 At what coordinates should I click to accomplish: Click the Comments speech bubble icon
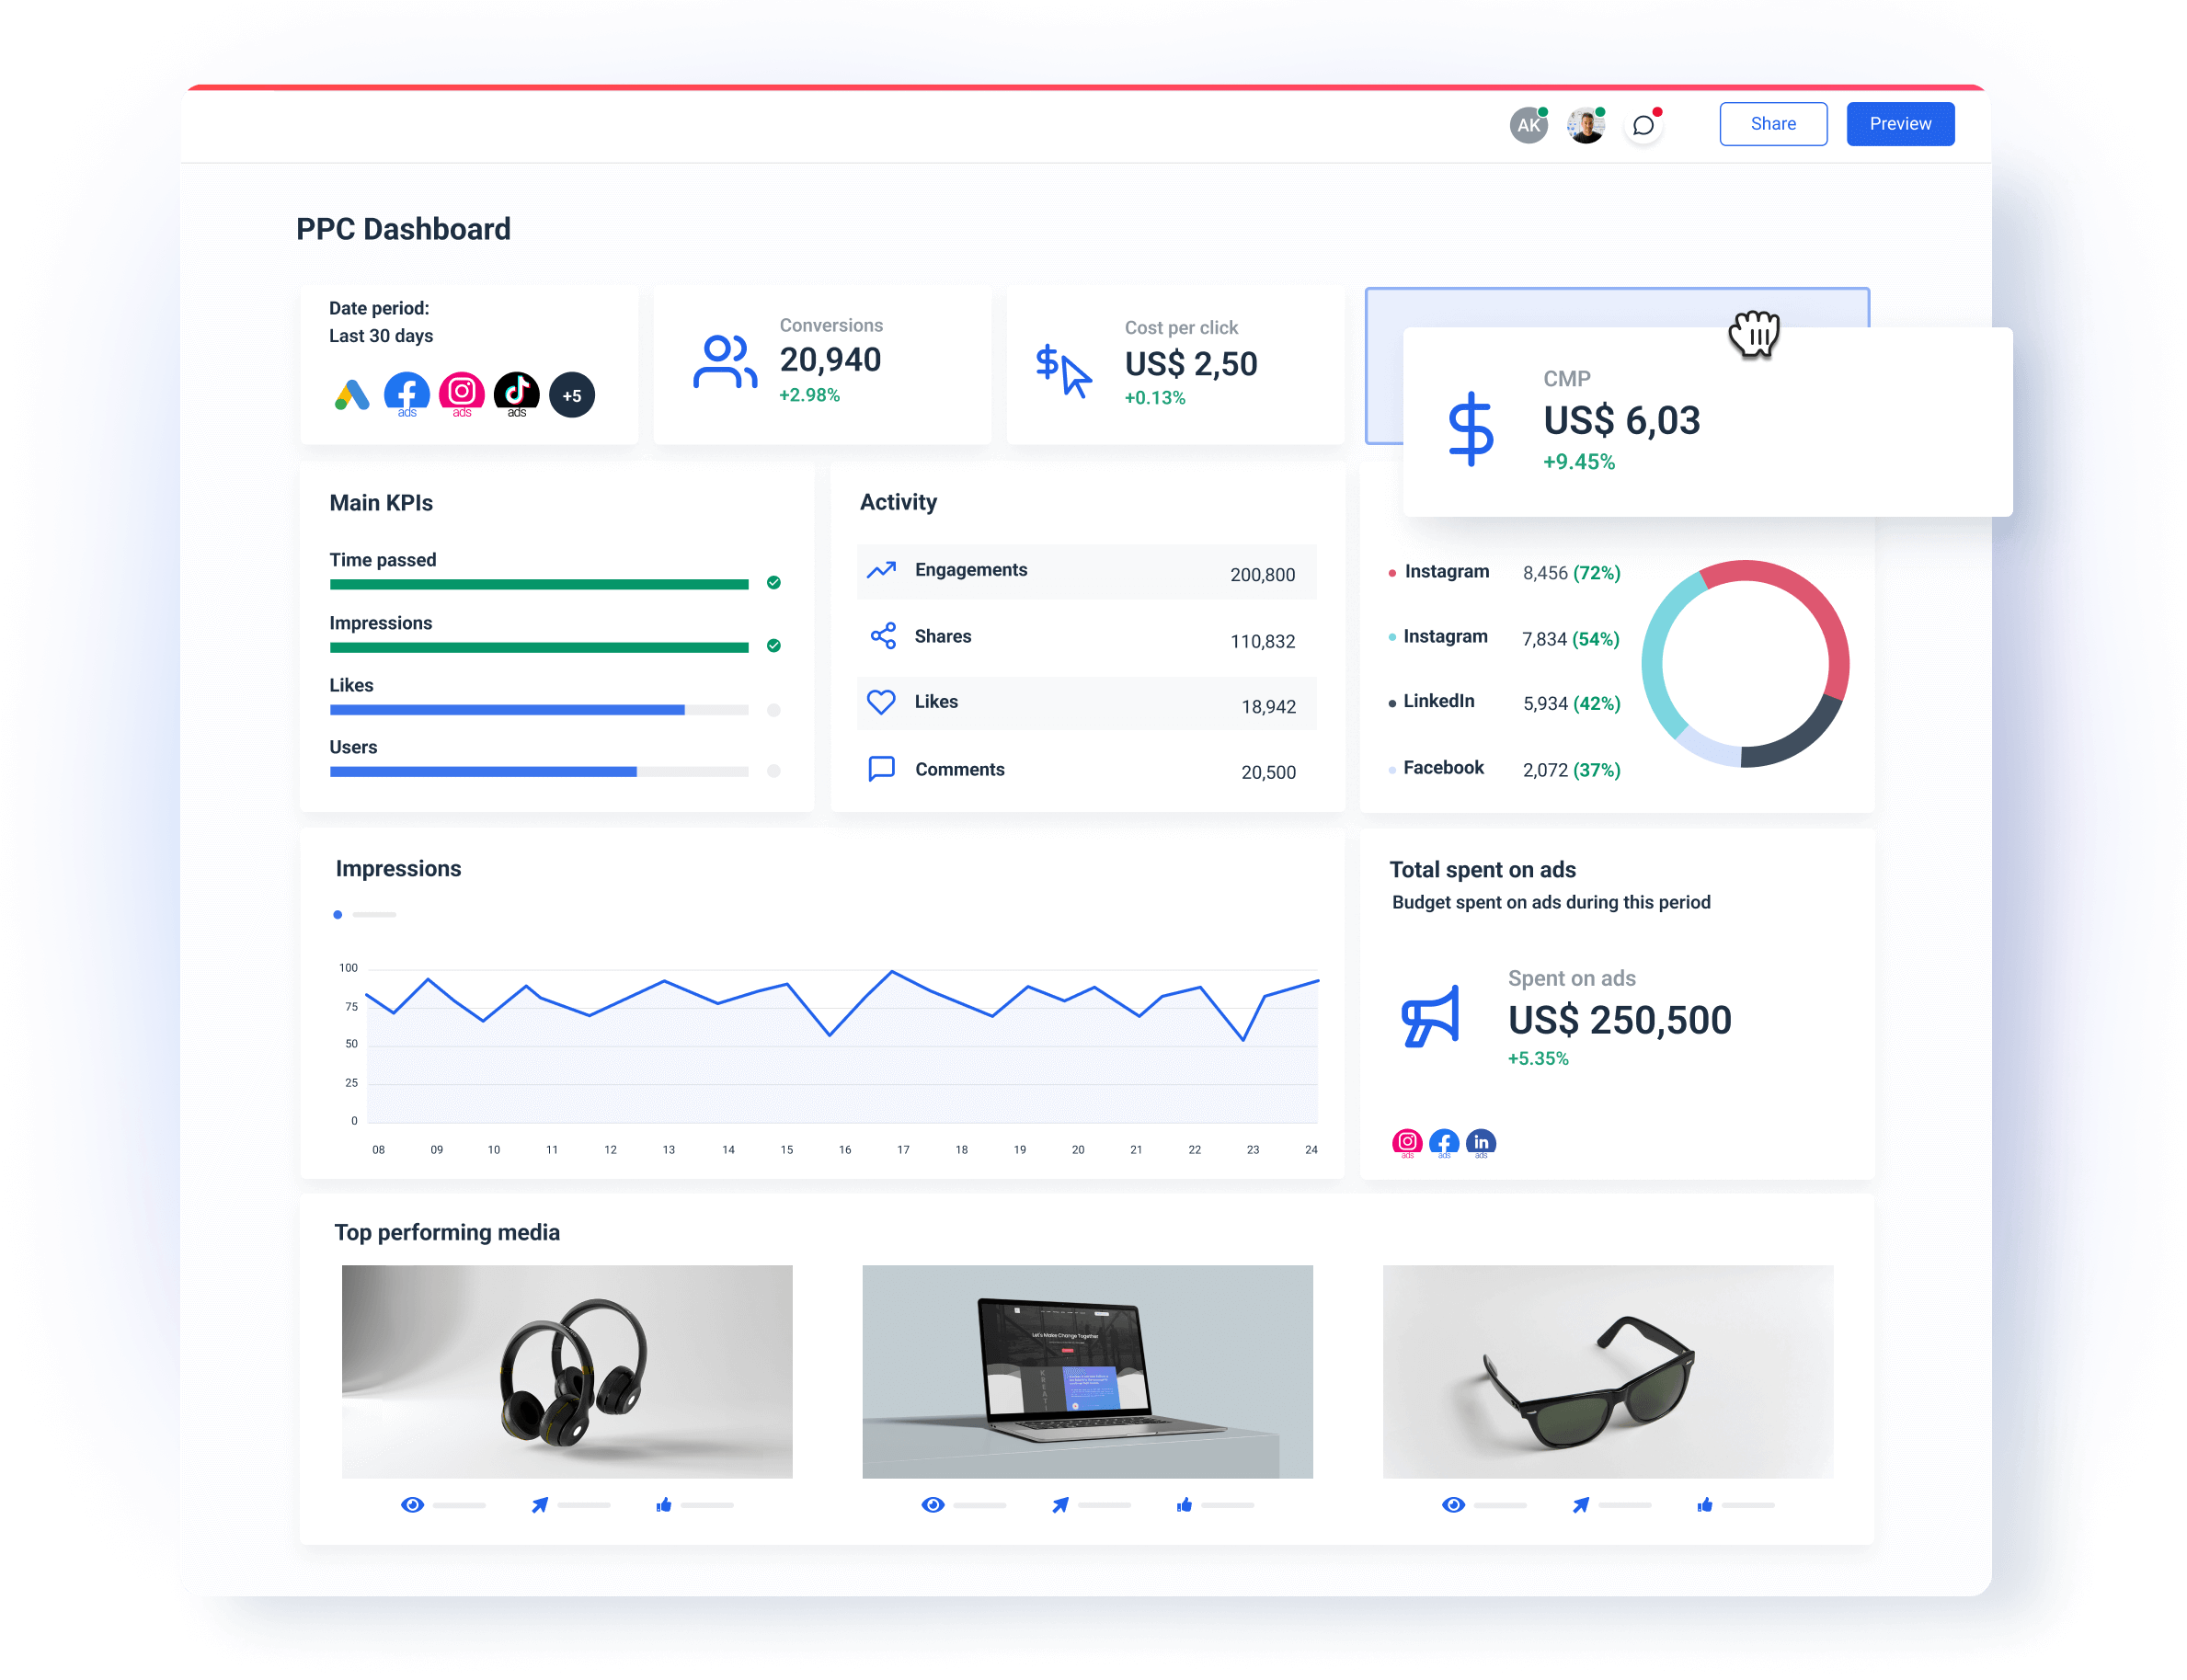[x=881, y=768]
